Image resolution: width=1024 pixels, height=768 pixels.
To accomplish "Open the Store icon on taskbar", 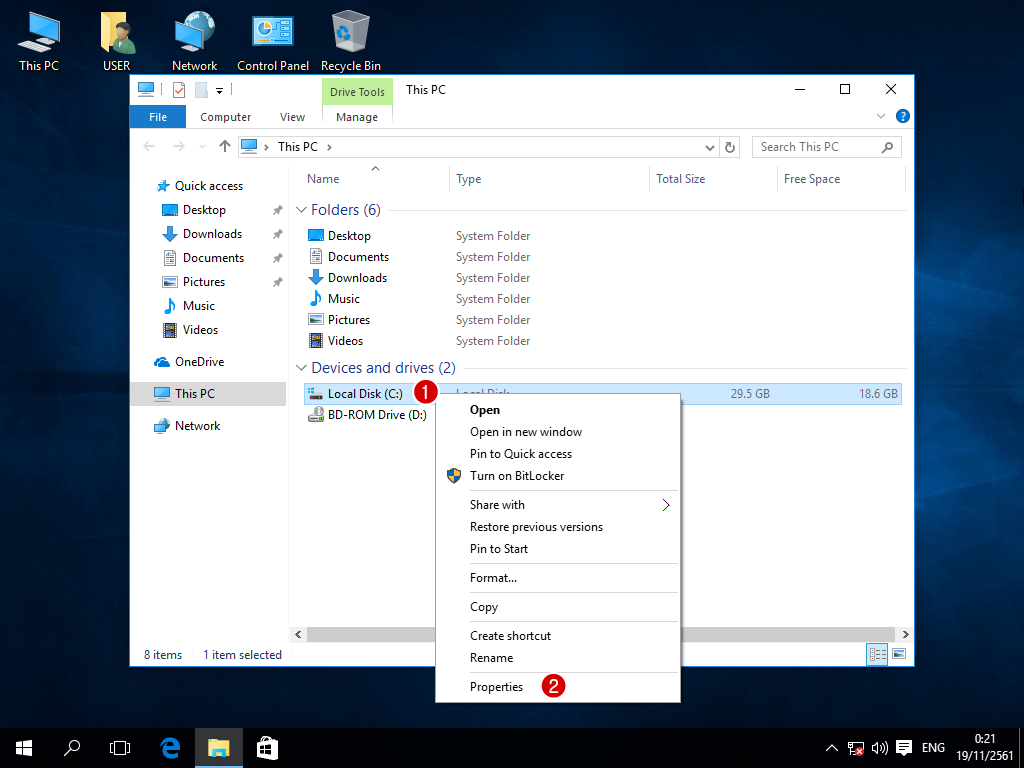I will (x=267, y=747).
